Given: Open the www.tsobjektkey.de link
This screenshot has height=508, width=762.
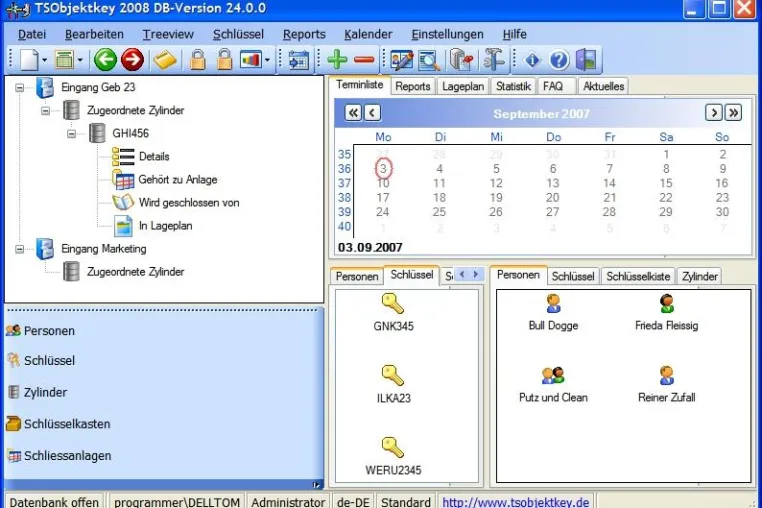Looking at the screenshot, I should point(516,502).
